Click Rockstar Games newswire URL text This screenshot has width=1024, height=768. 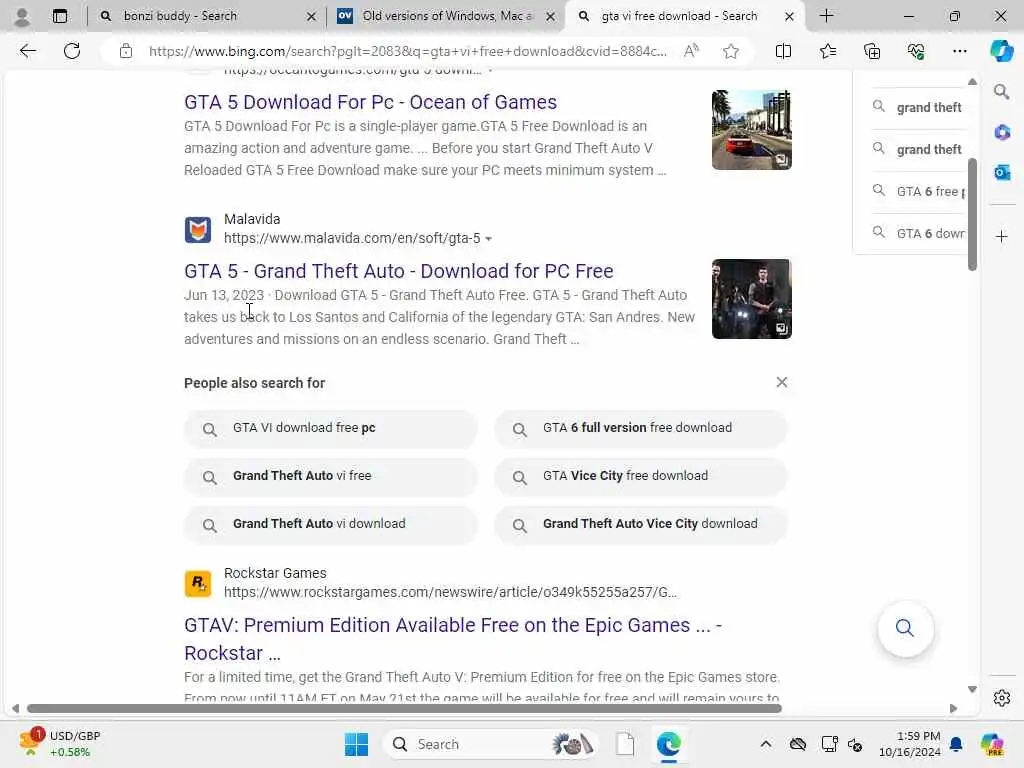(x=451, y=592)
